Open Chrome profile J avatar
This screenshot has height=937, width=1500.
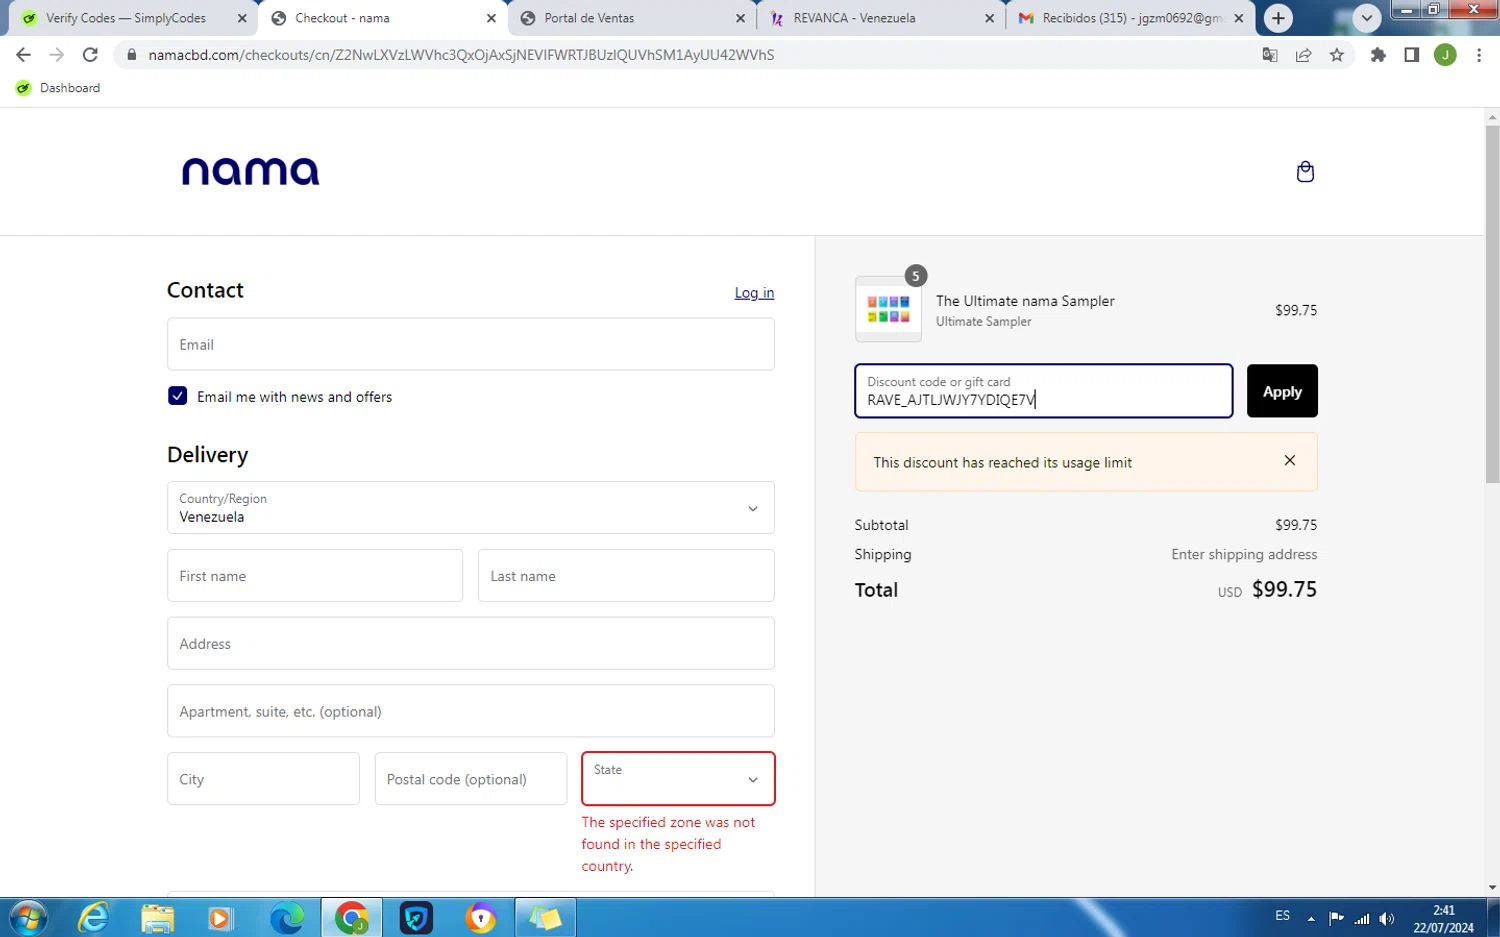1445,55
